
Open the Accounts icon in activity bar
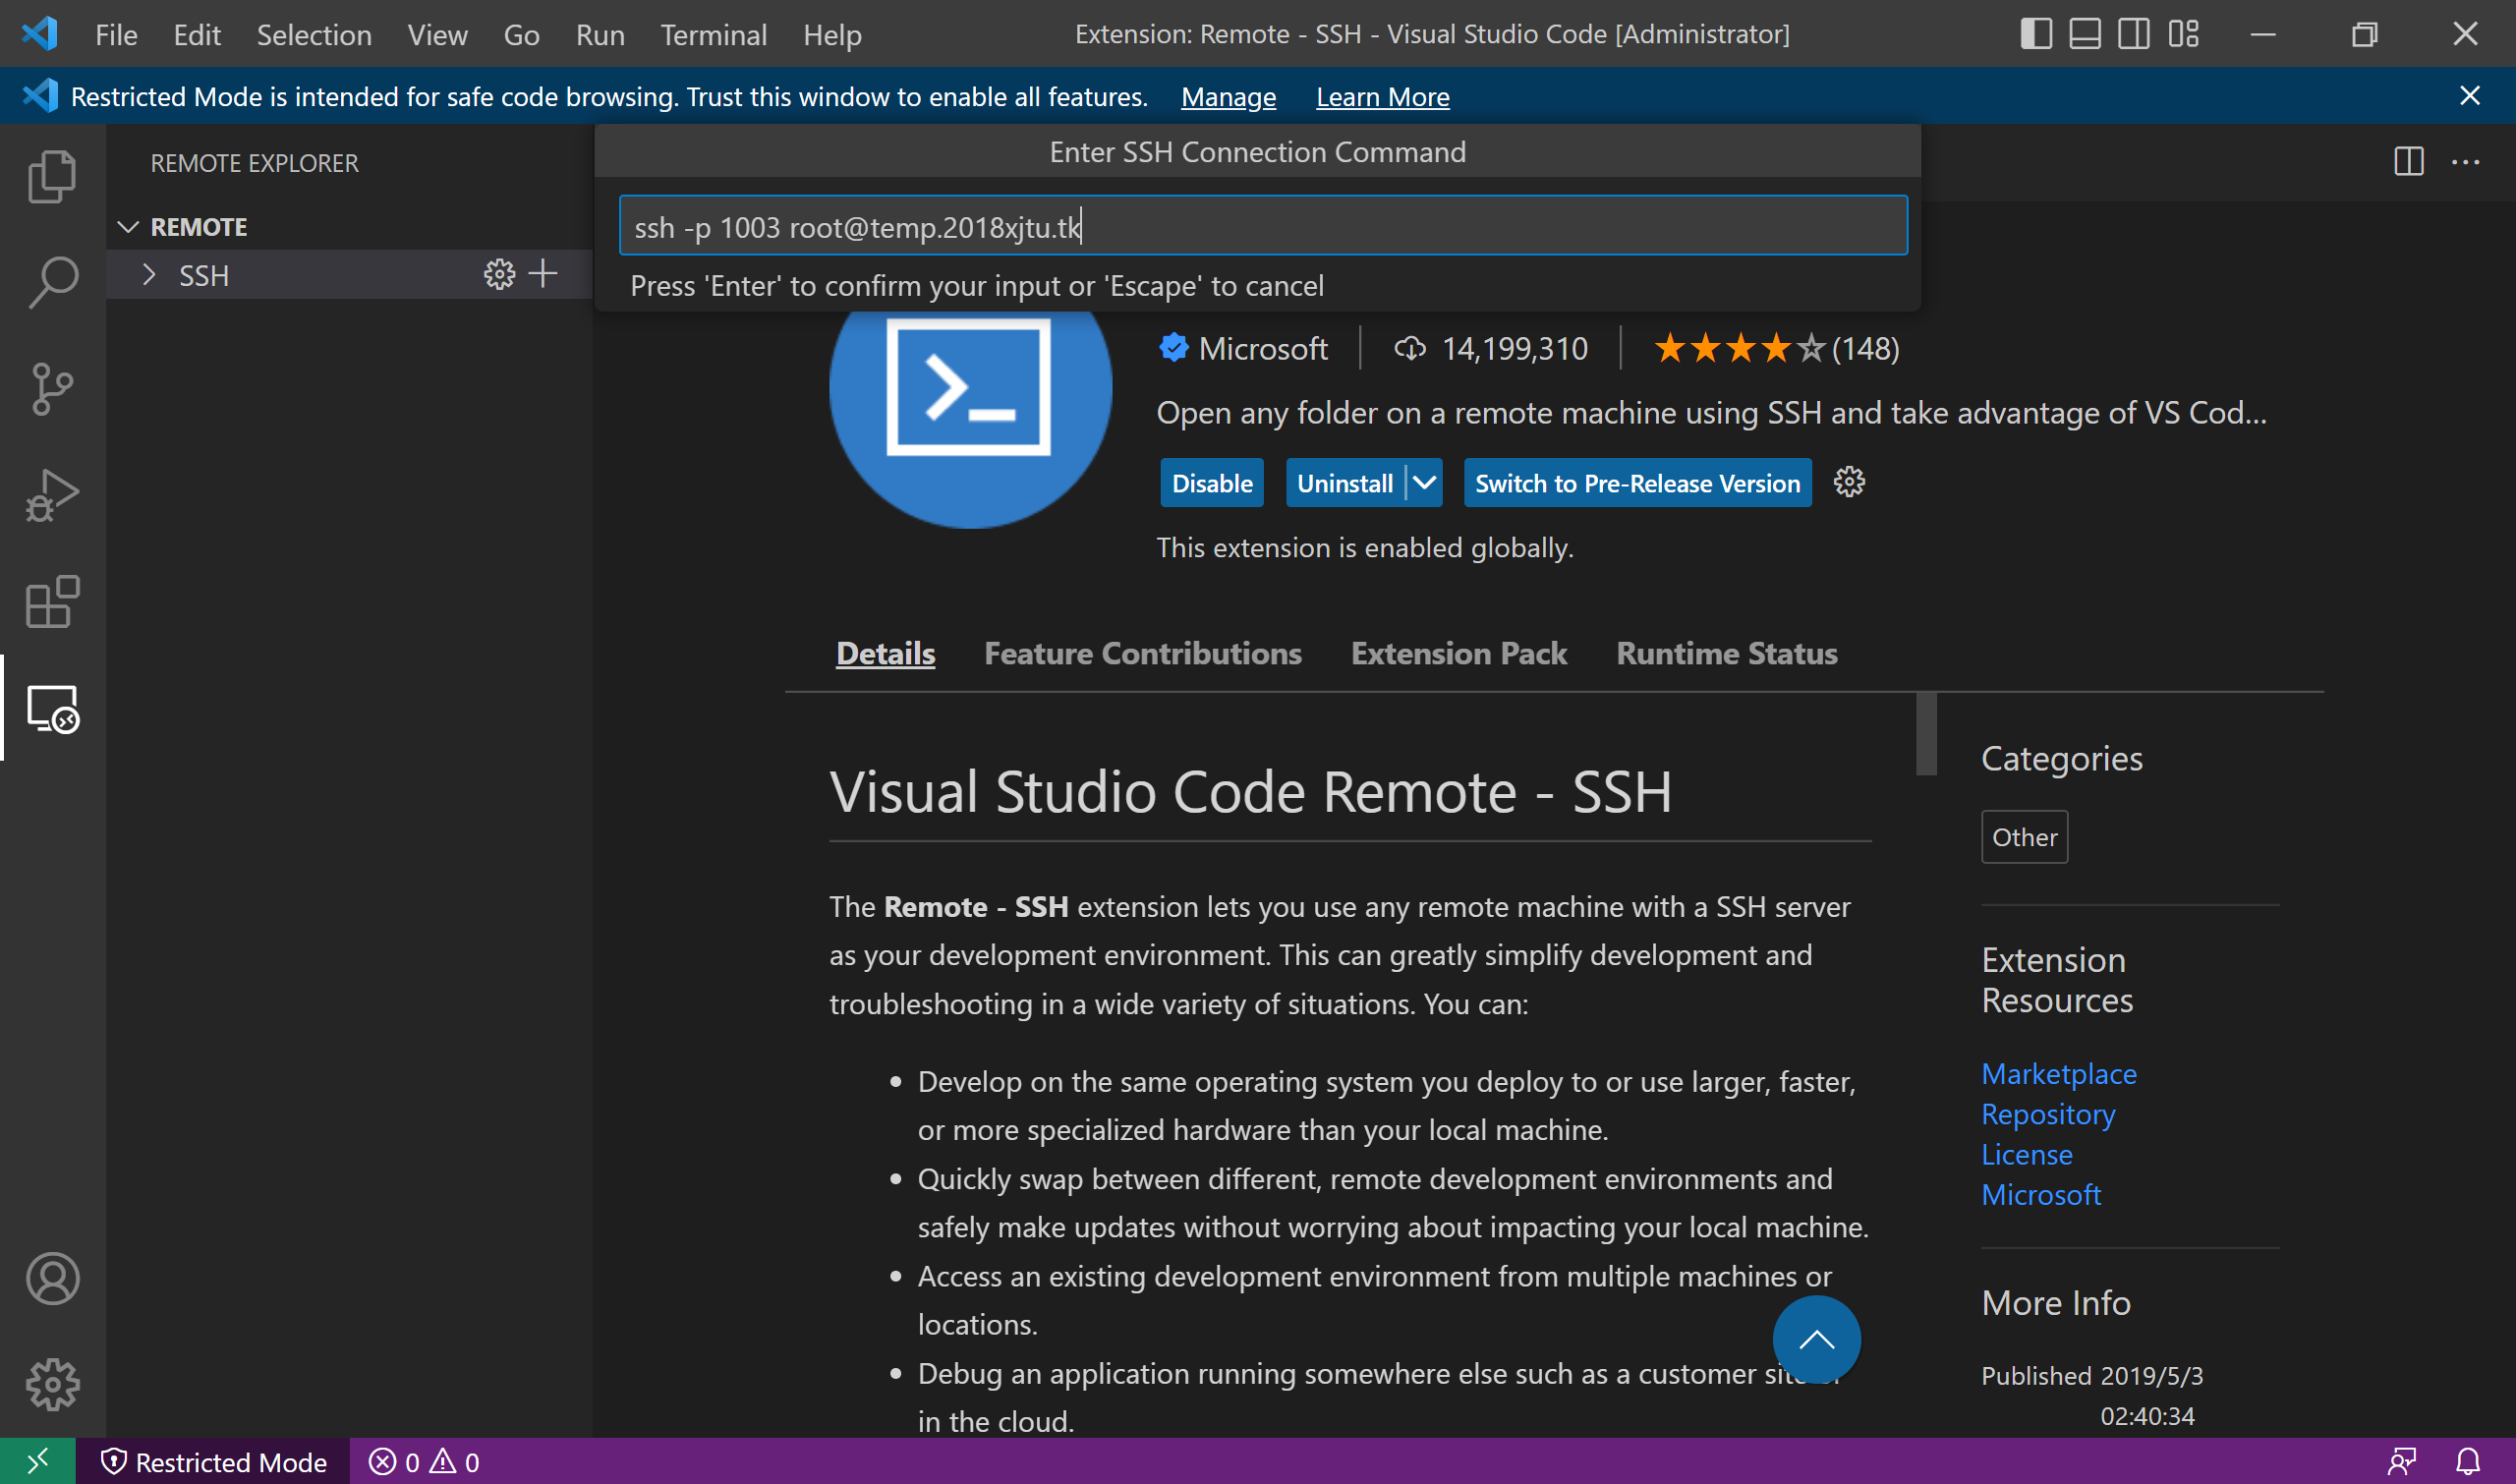52,1279
